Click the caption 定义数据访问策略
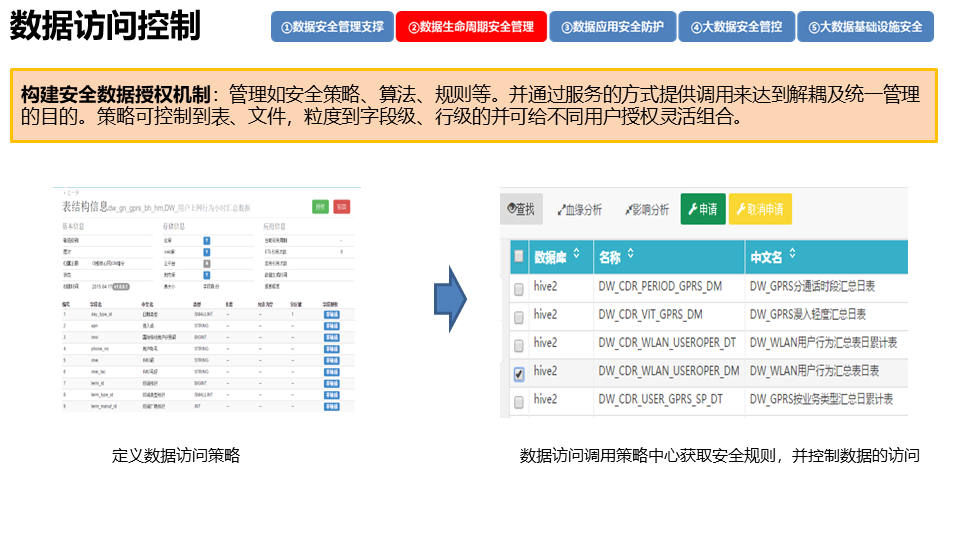The width and height of the screenshot is (960, 540). pyautogui.click(x=176, y=456)
